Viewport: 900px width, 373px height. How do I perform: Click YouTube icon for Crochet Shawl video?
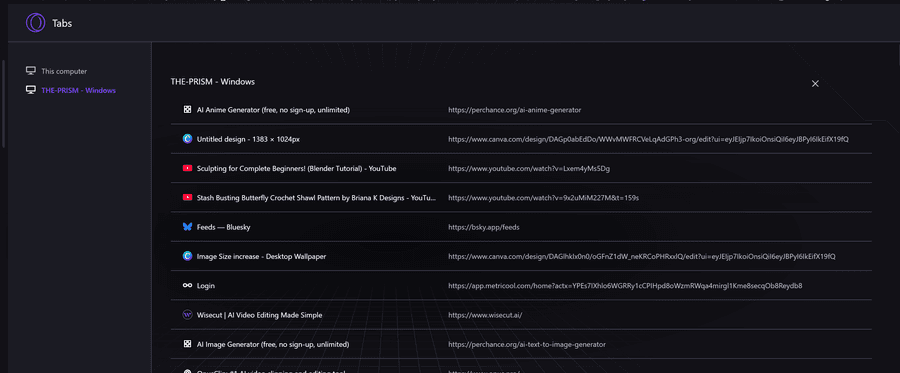(x=187, y=197)
